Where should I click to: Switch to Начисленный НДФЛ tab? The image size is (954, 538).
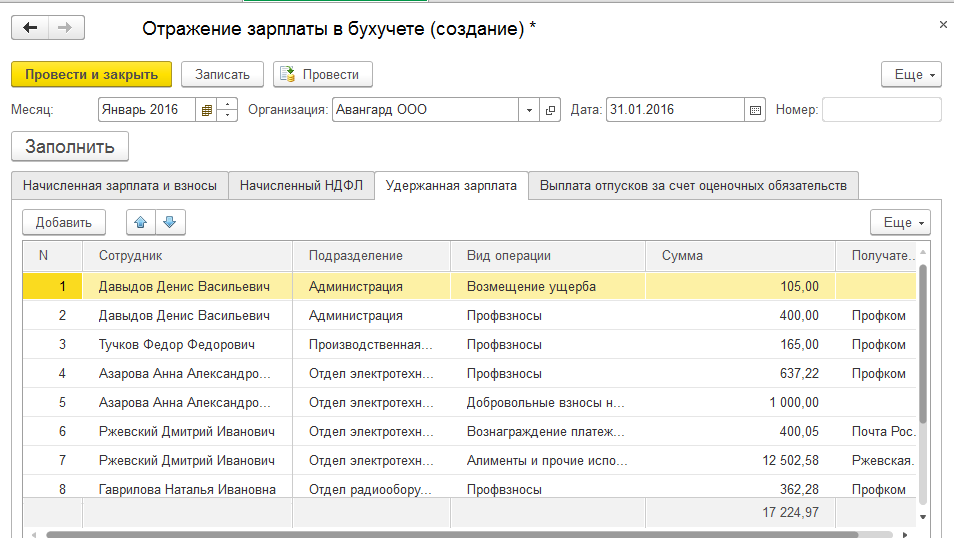point(301,186)
